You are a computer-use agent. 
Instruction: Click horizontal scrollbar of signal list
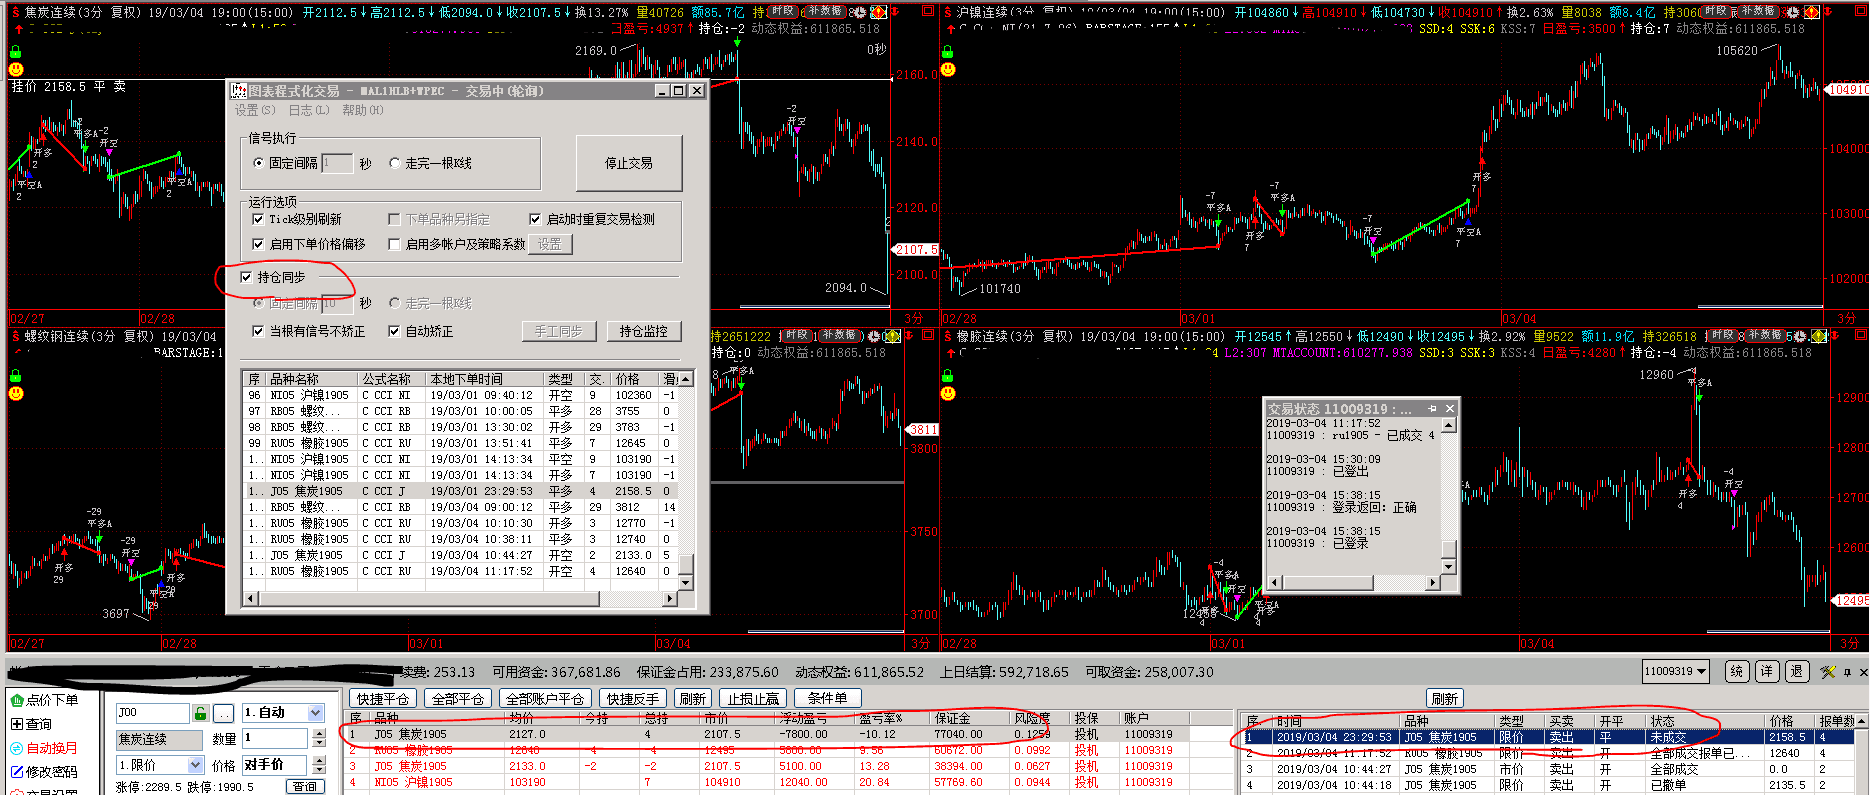pos(460,598)
